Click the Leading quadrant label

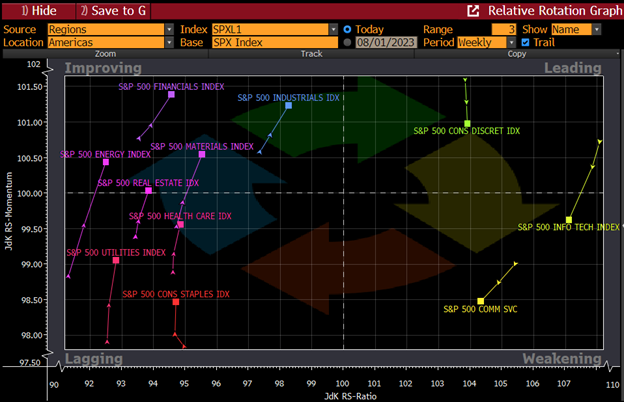[573, 68]
